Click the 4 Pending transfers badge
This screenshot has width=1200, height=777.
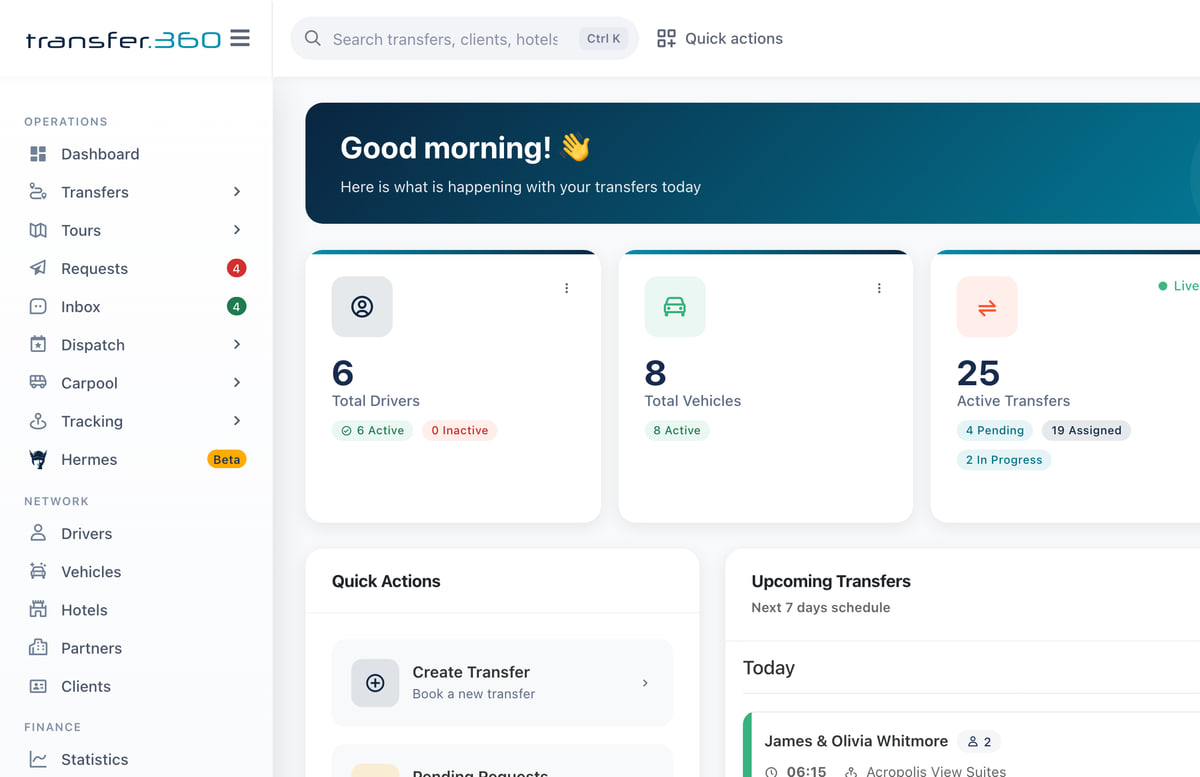coord(994,430)
